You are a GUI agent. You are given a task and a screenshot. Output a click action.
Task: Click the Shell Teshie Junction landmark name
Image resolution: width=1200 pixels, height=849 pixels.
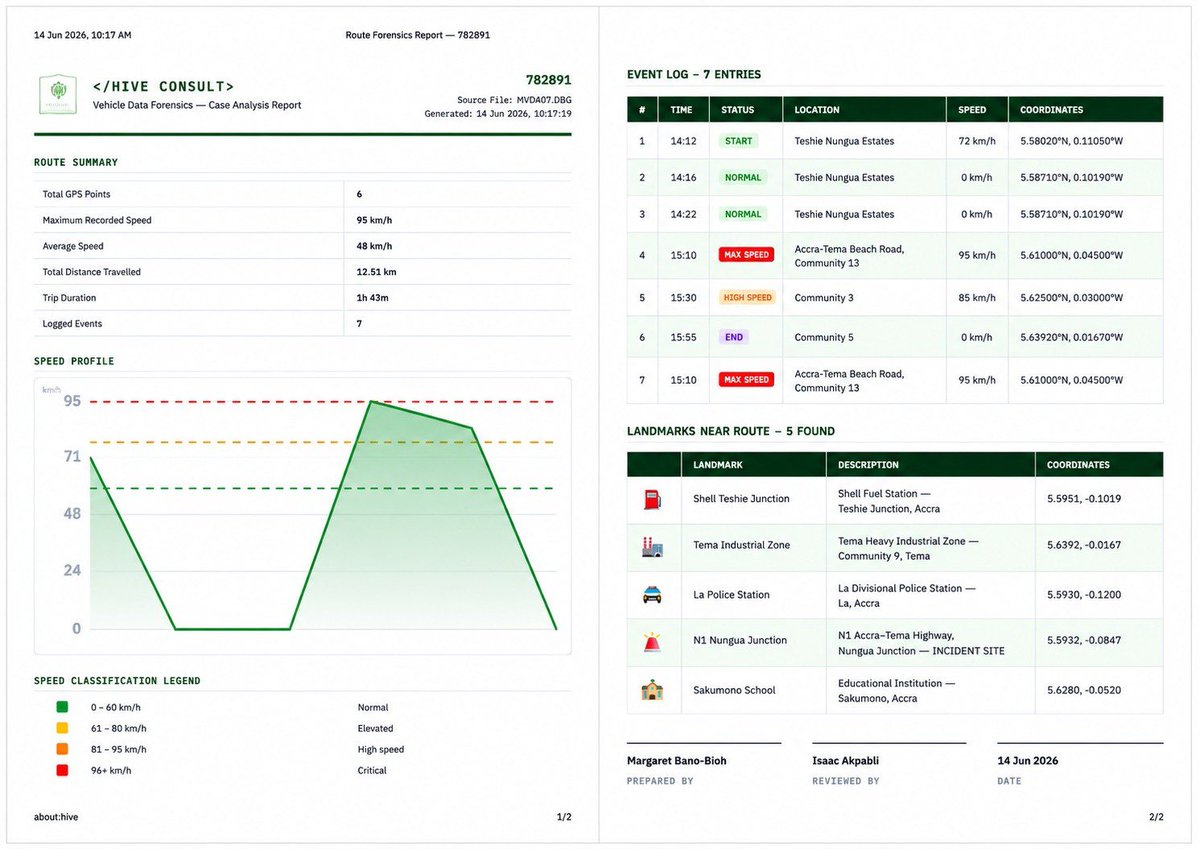pos(741,499)
